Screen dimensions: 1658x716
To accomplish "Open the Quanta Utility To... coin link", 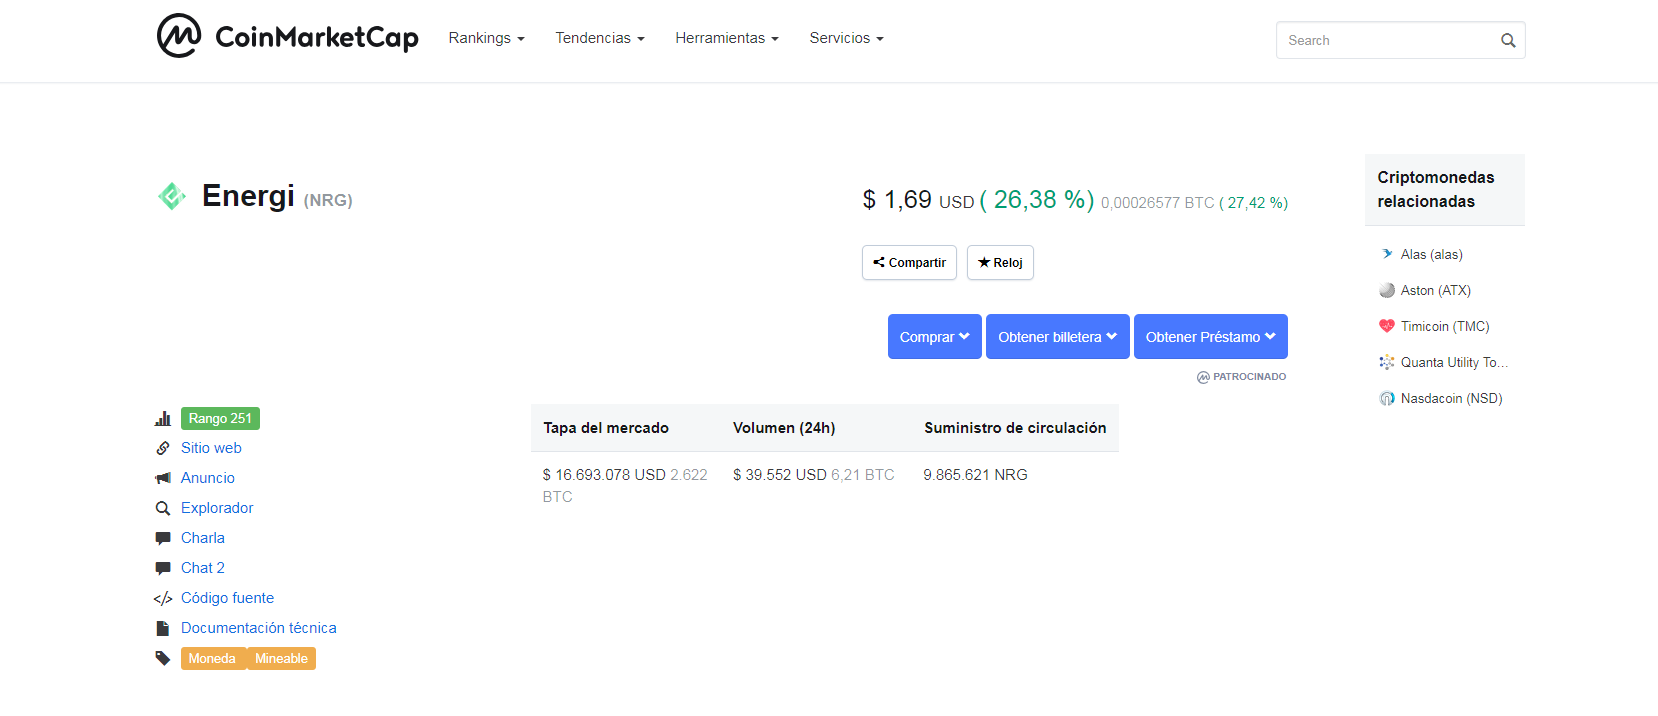I will (x=1454, y=363).
